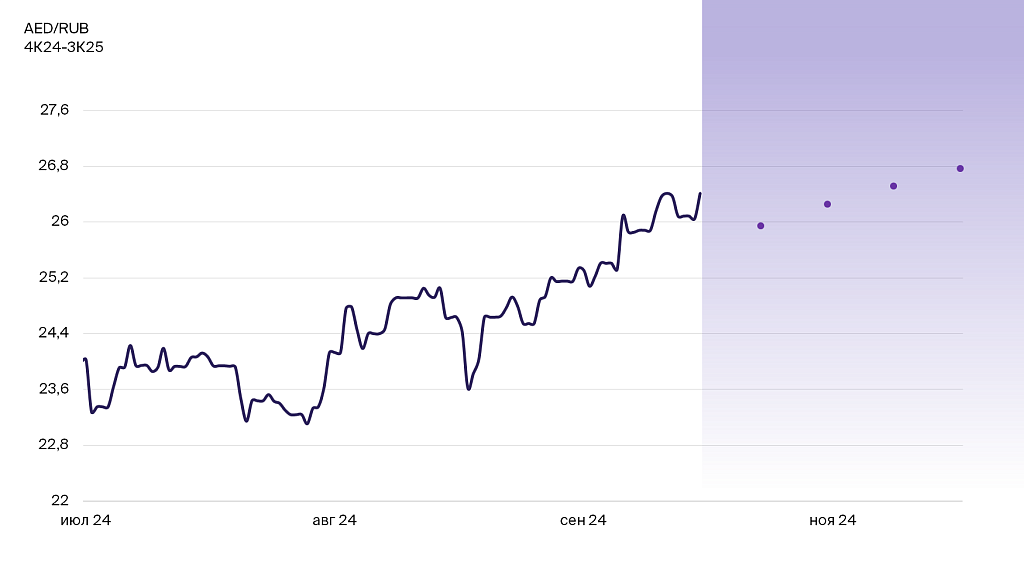
Task: Click the leftmost starting point of the line
Action: (85, 359)
